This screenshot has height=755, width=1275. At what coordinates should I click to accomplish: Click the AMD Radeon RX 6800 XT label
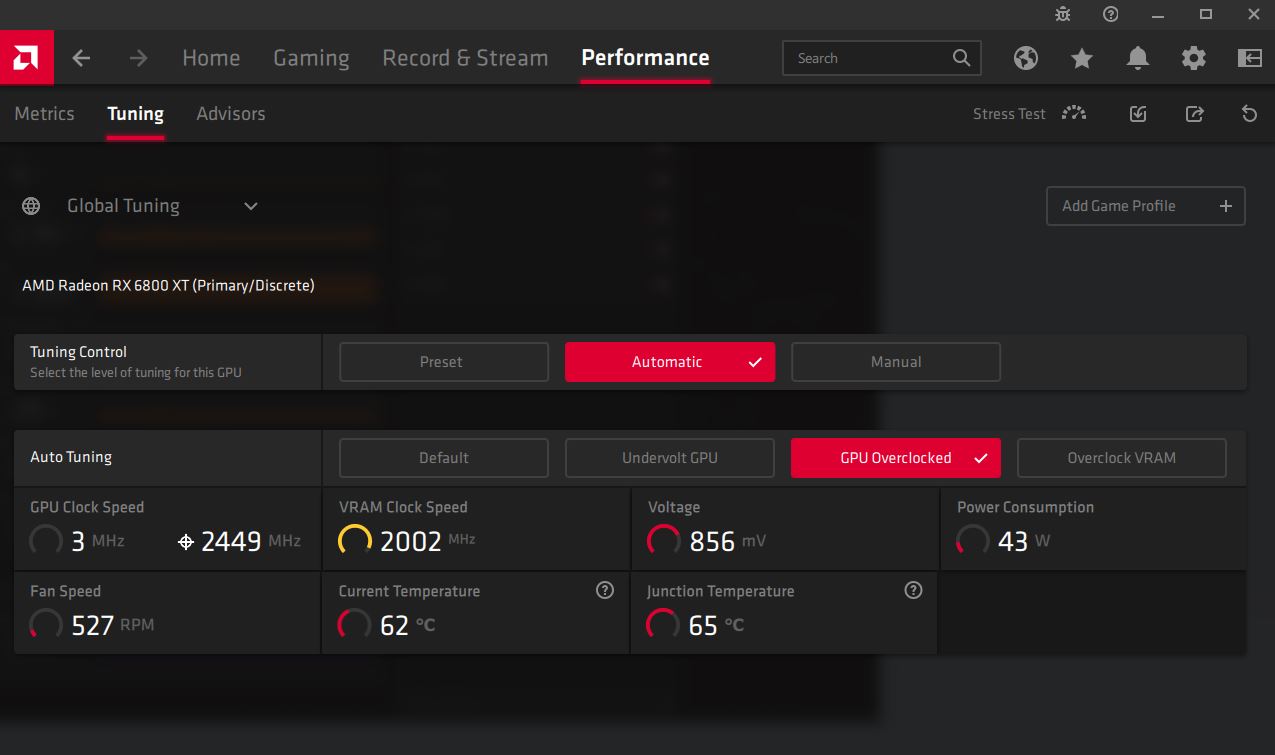(x=168, y=286)
